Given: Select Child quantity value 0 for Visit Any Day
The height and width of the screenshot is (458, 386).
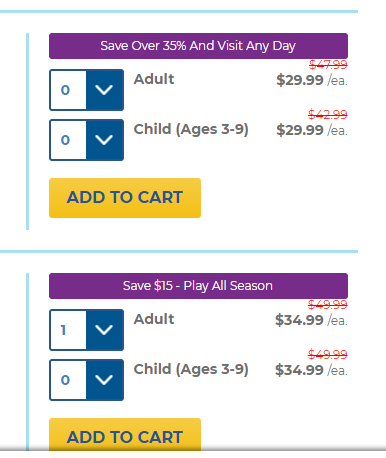Looking at the screenshot, I should [x=68, y=140].
